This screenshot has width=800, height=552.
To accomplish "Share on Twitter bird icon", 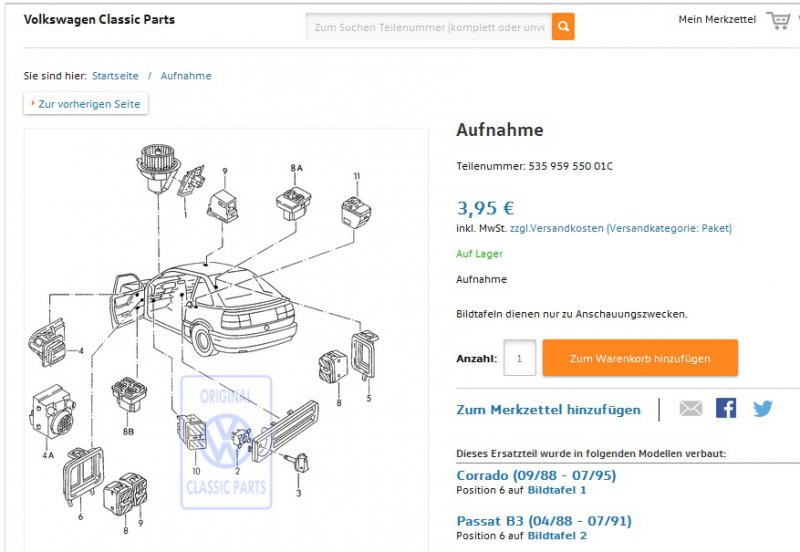I will point(763,408).
